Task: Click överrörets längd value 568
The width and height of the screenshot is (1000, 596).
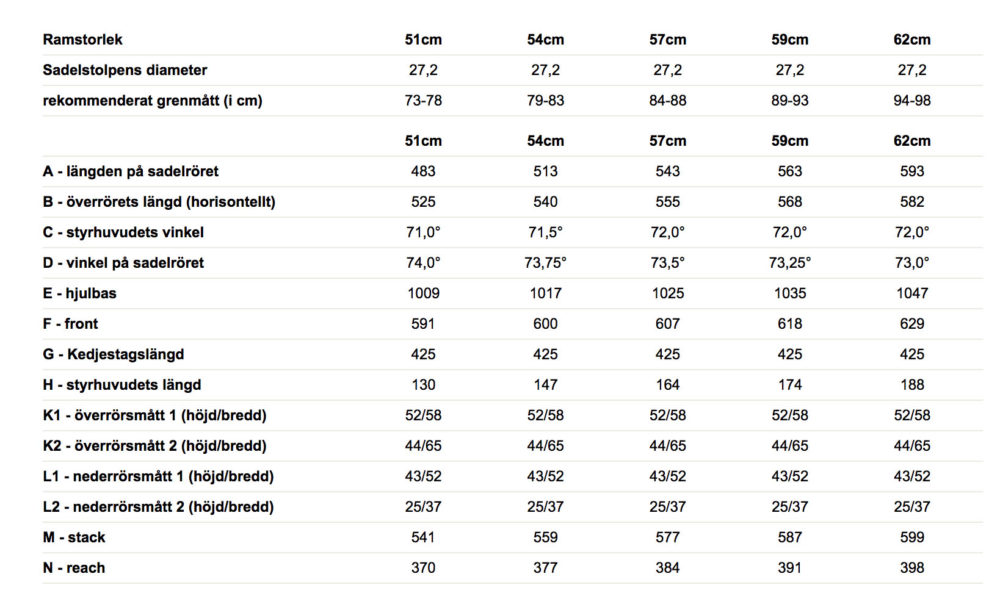Action: (790, 202)
